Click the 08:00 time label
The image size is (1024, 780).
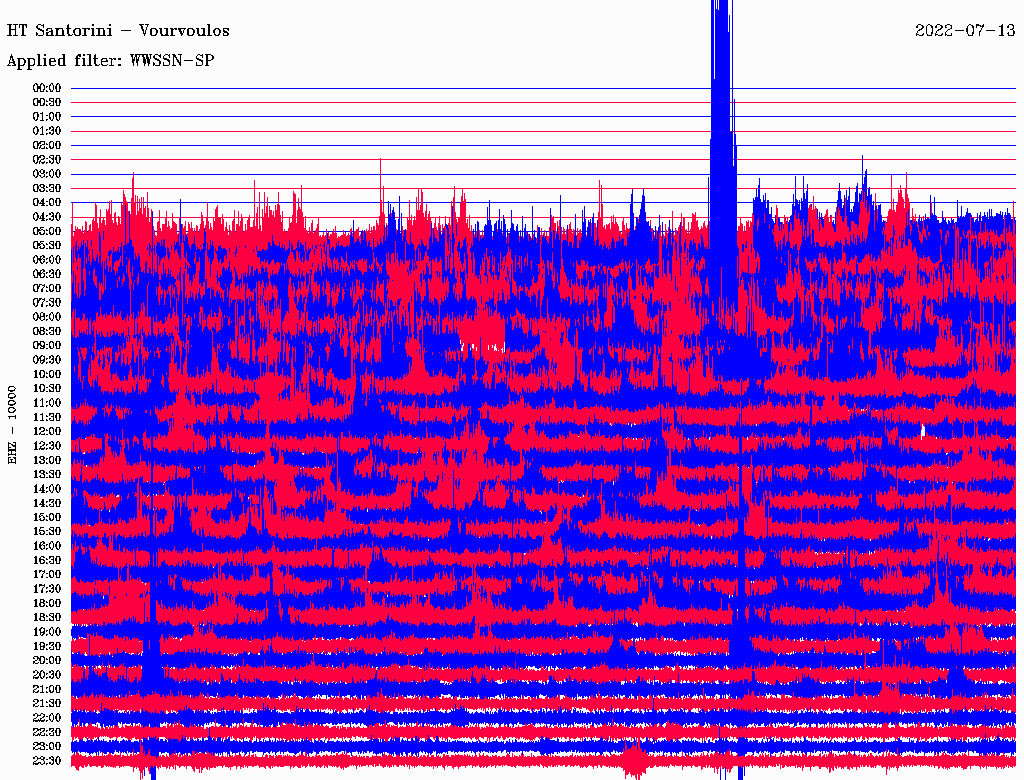47,317
